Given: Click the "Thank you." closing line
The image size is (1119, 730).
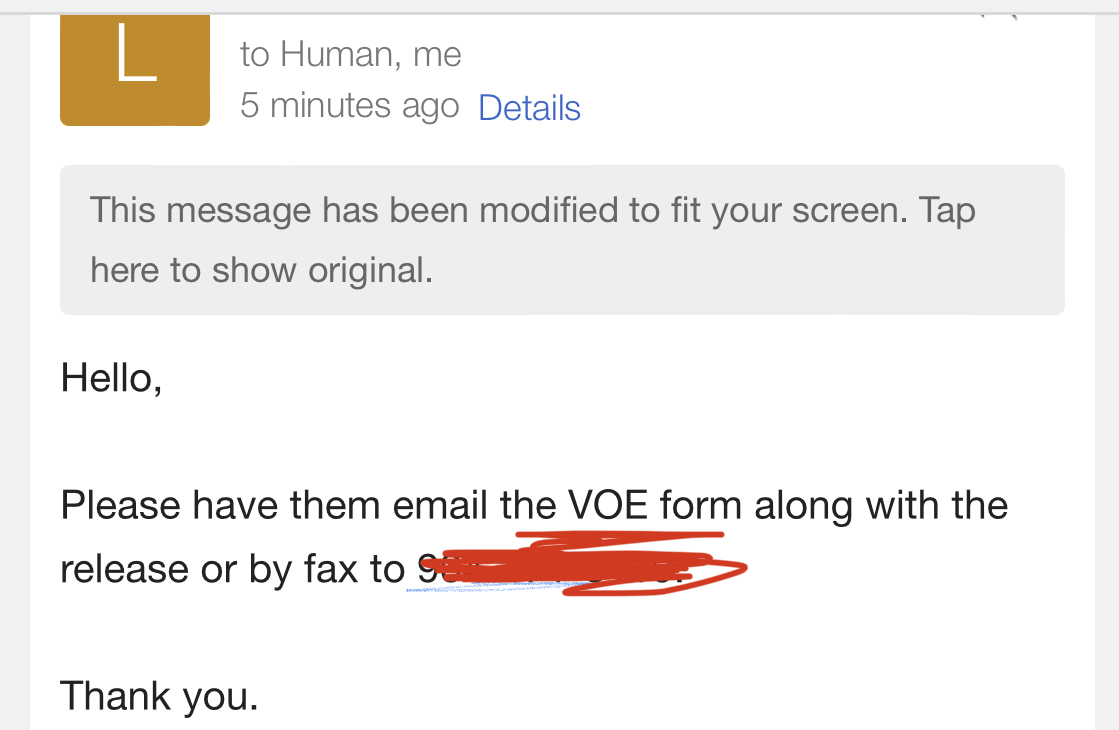Looking at the screenshot, I should click(x=159, y=696).
